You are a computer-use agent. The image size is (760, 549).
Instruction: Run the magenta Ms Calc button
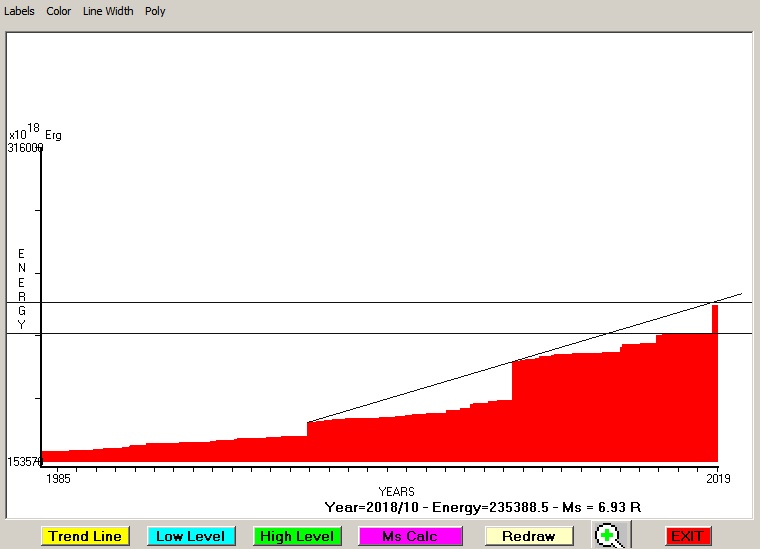(409, 536)
